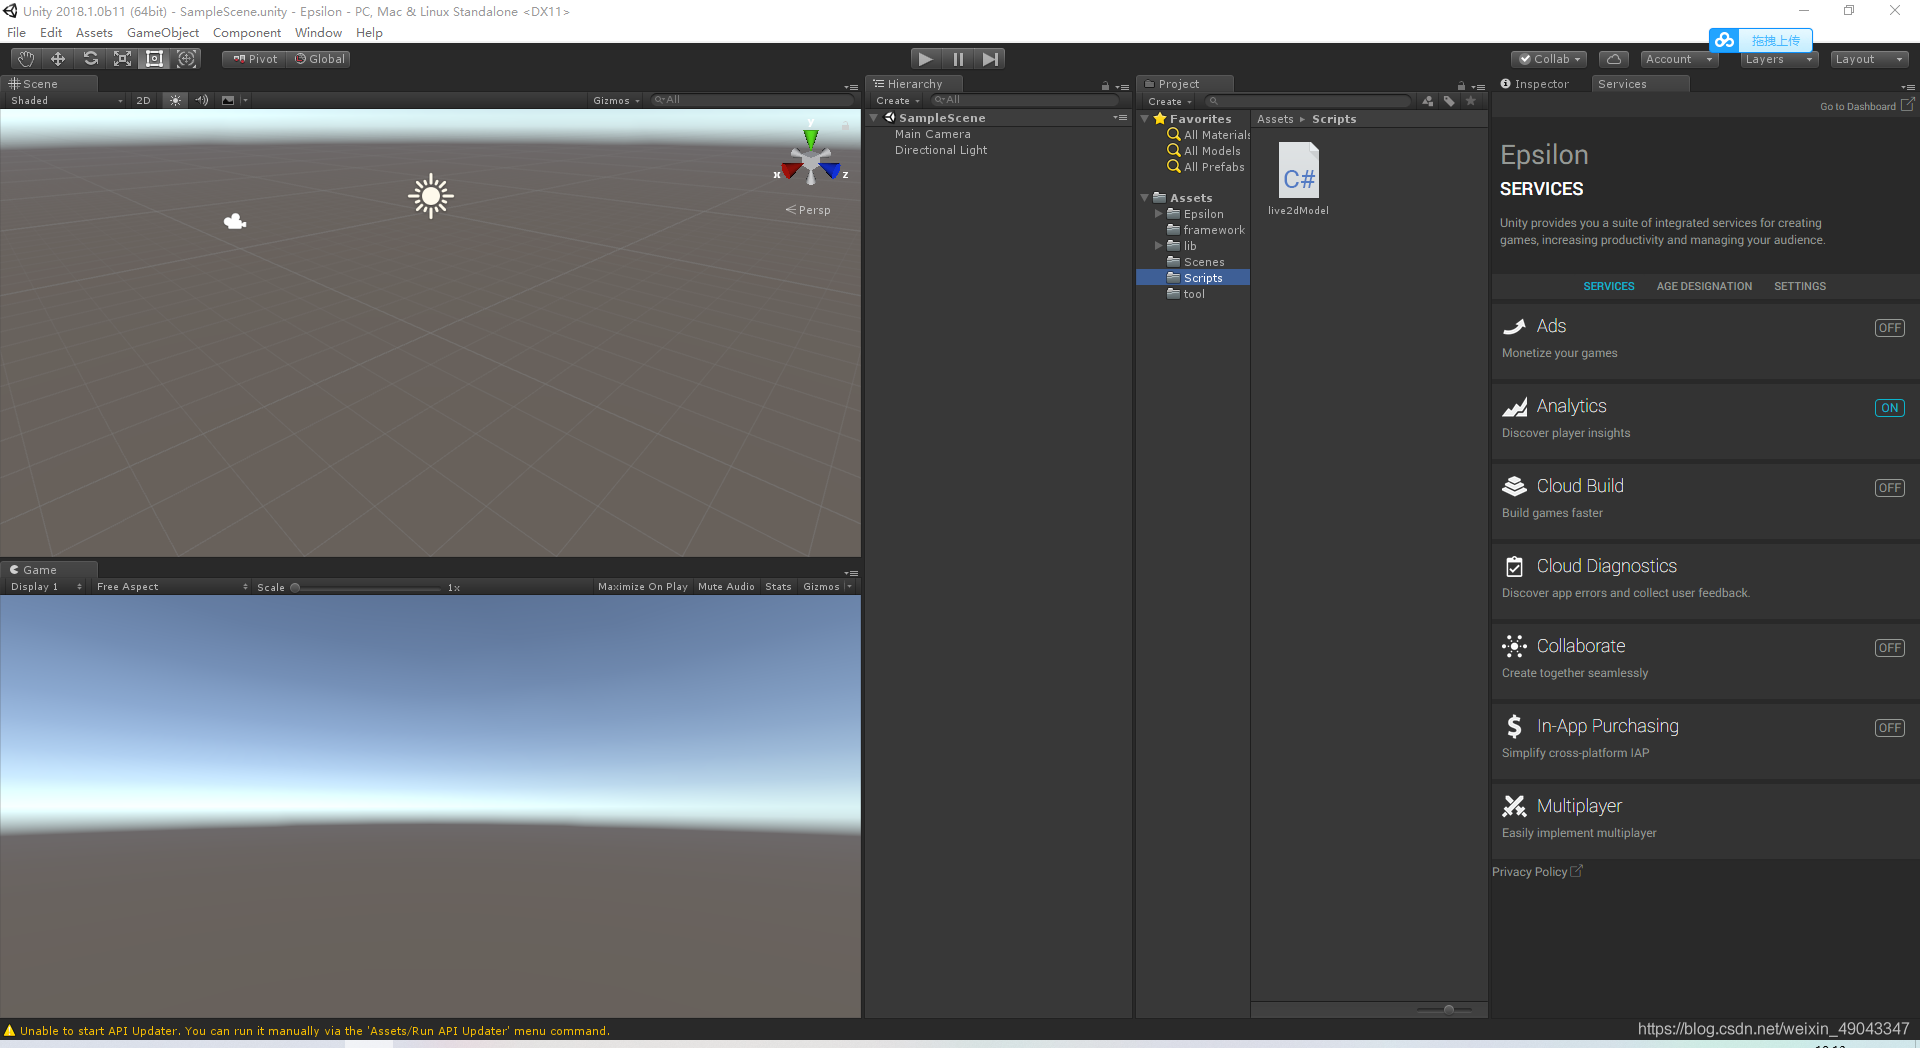This screenshot has width=1920, height=1048.
Task: Open the Layout dropdown
Action: [1869, 59]
